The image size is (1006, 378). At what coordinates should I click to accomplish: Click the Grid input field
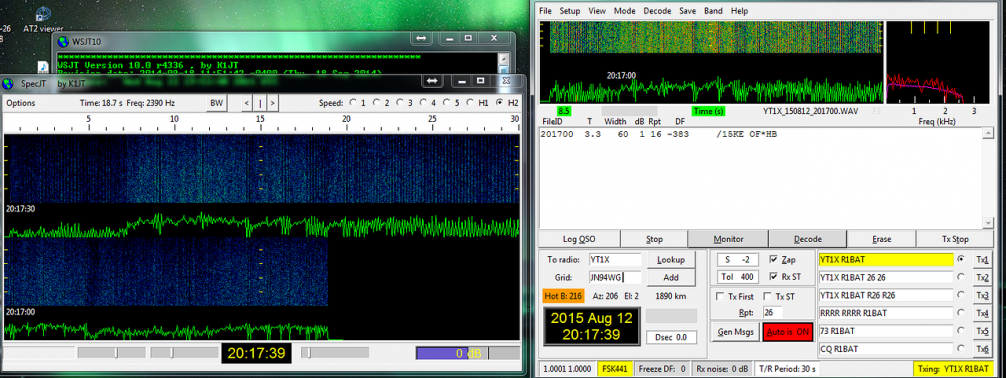click(615, 278)
